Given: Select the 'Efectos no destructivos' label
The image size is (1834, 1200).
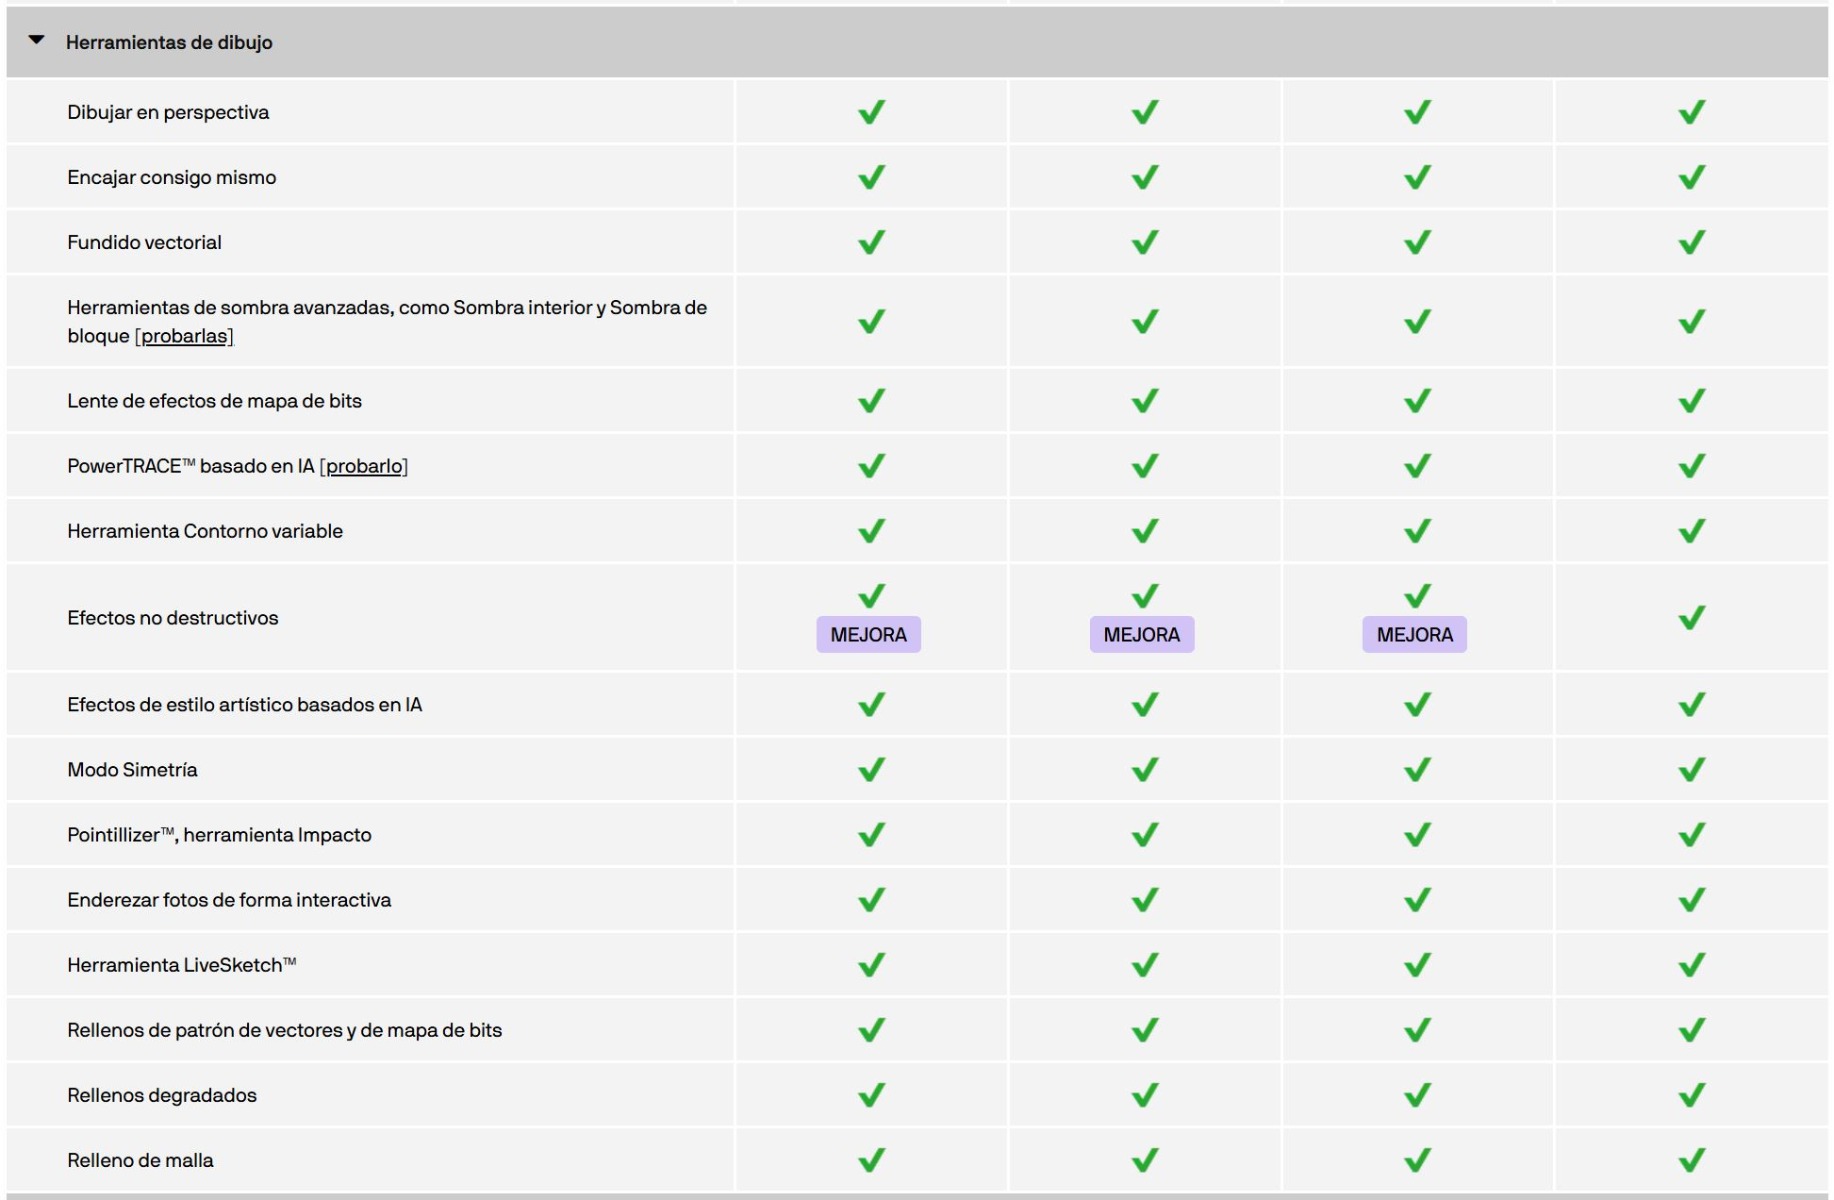Looking at the screenshot, I should coord(173,618).
